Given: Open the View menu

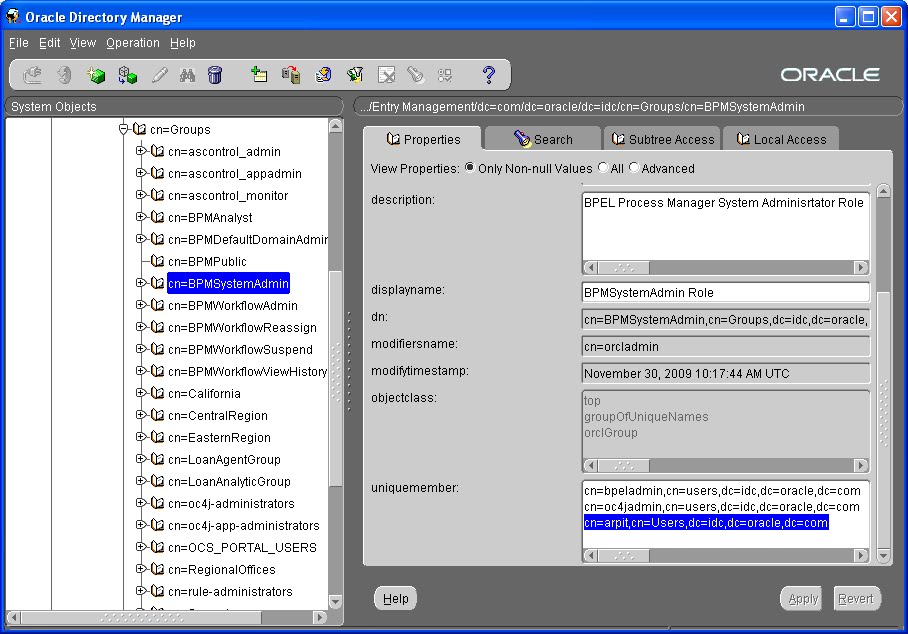Looking at the screenshot, I should [83, 43].
